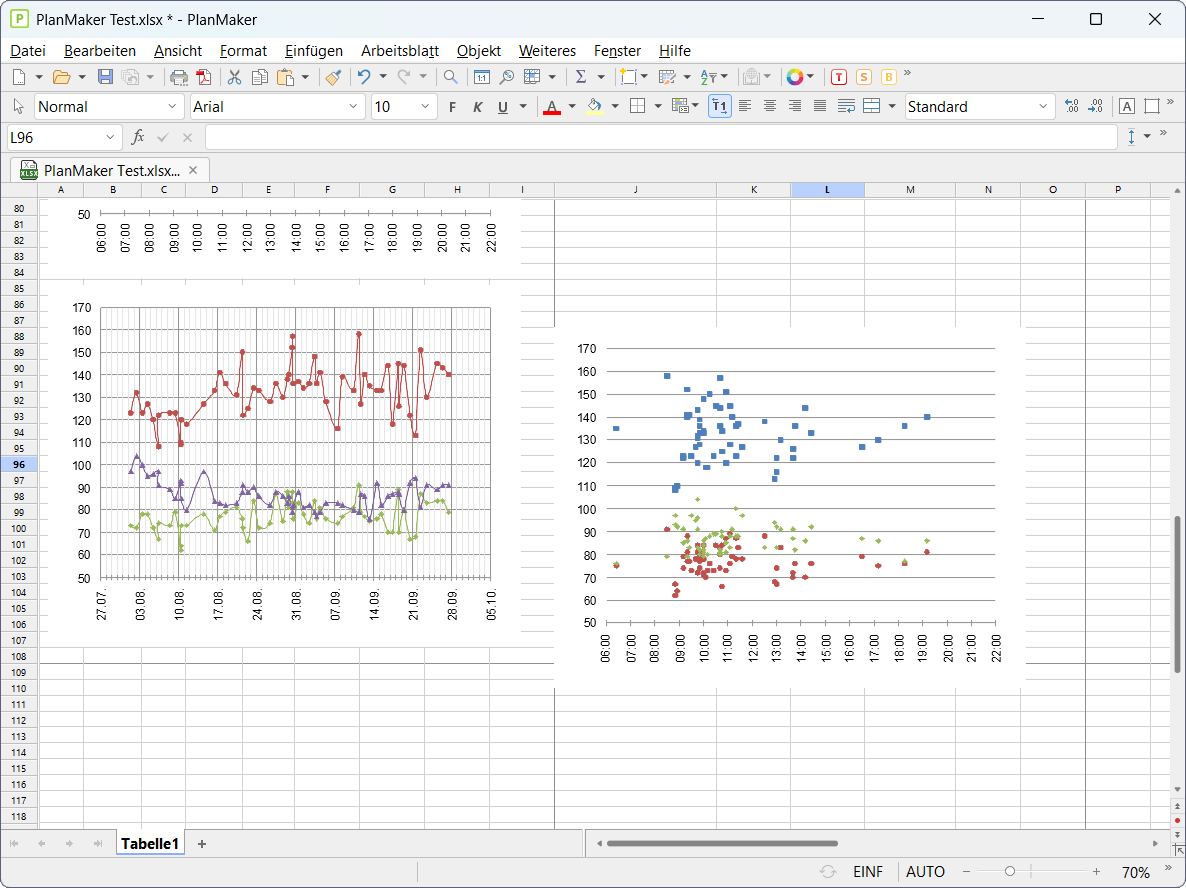Click the horizontal scrollbar thumb
Image resolution: width=1186 pixels, height=888 pixels.
722,843
